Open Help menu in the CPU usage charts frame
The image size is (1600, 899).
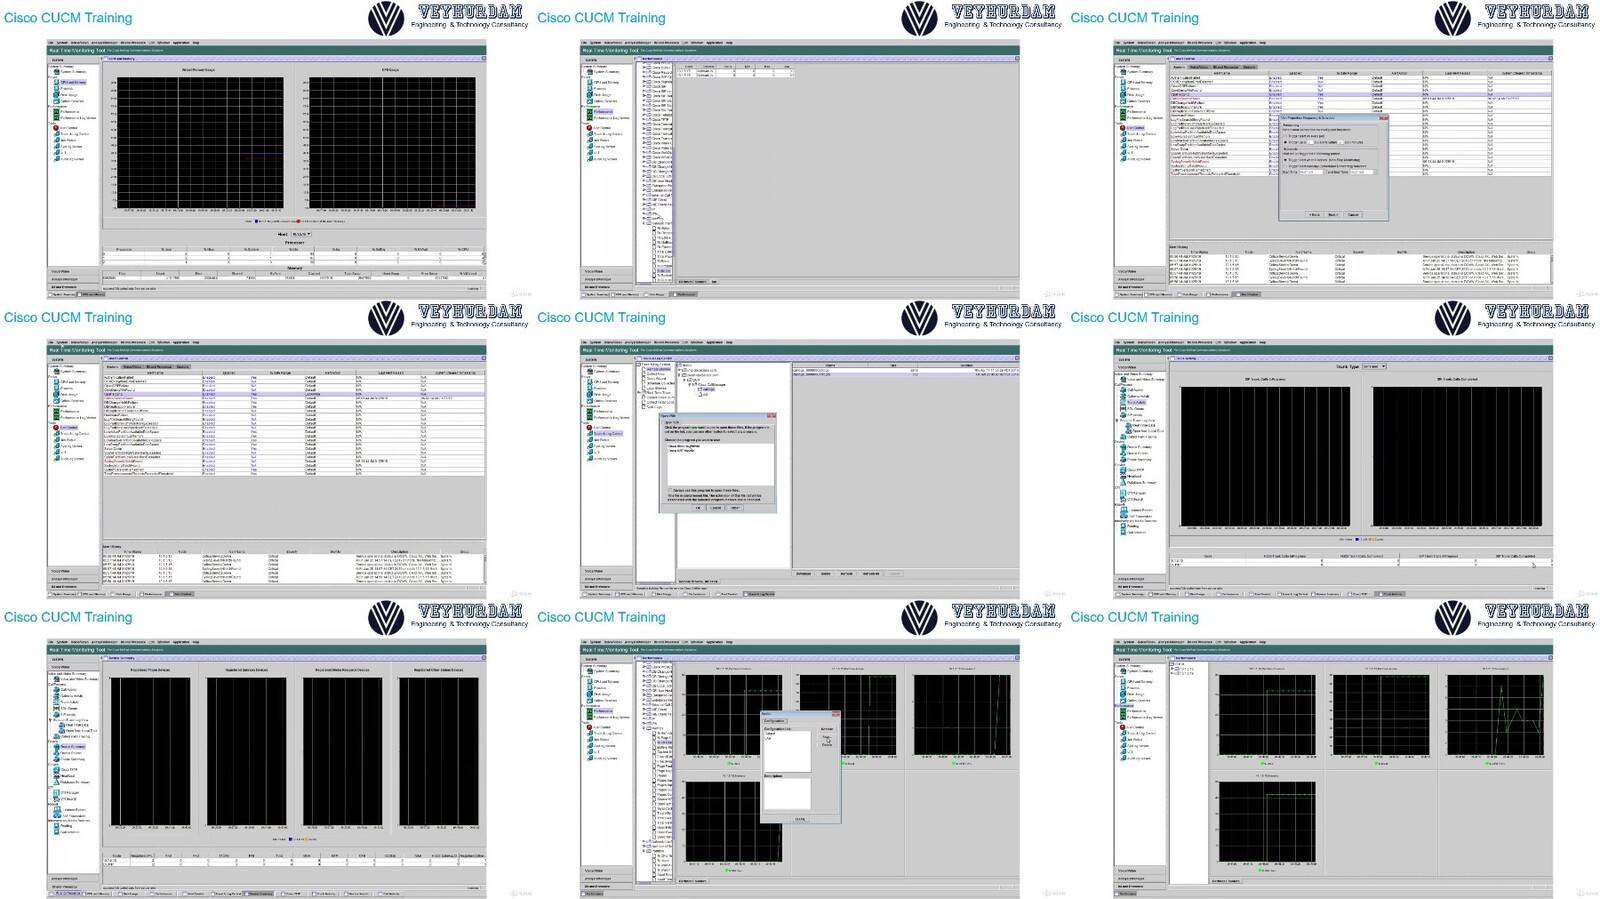pyautogui.click(x=196, y=43)
